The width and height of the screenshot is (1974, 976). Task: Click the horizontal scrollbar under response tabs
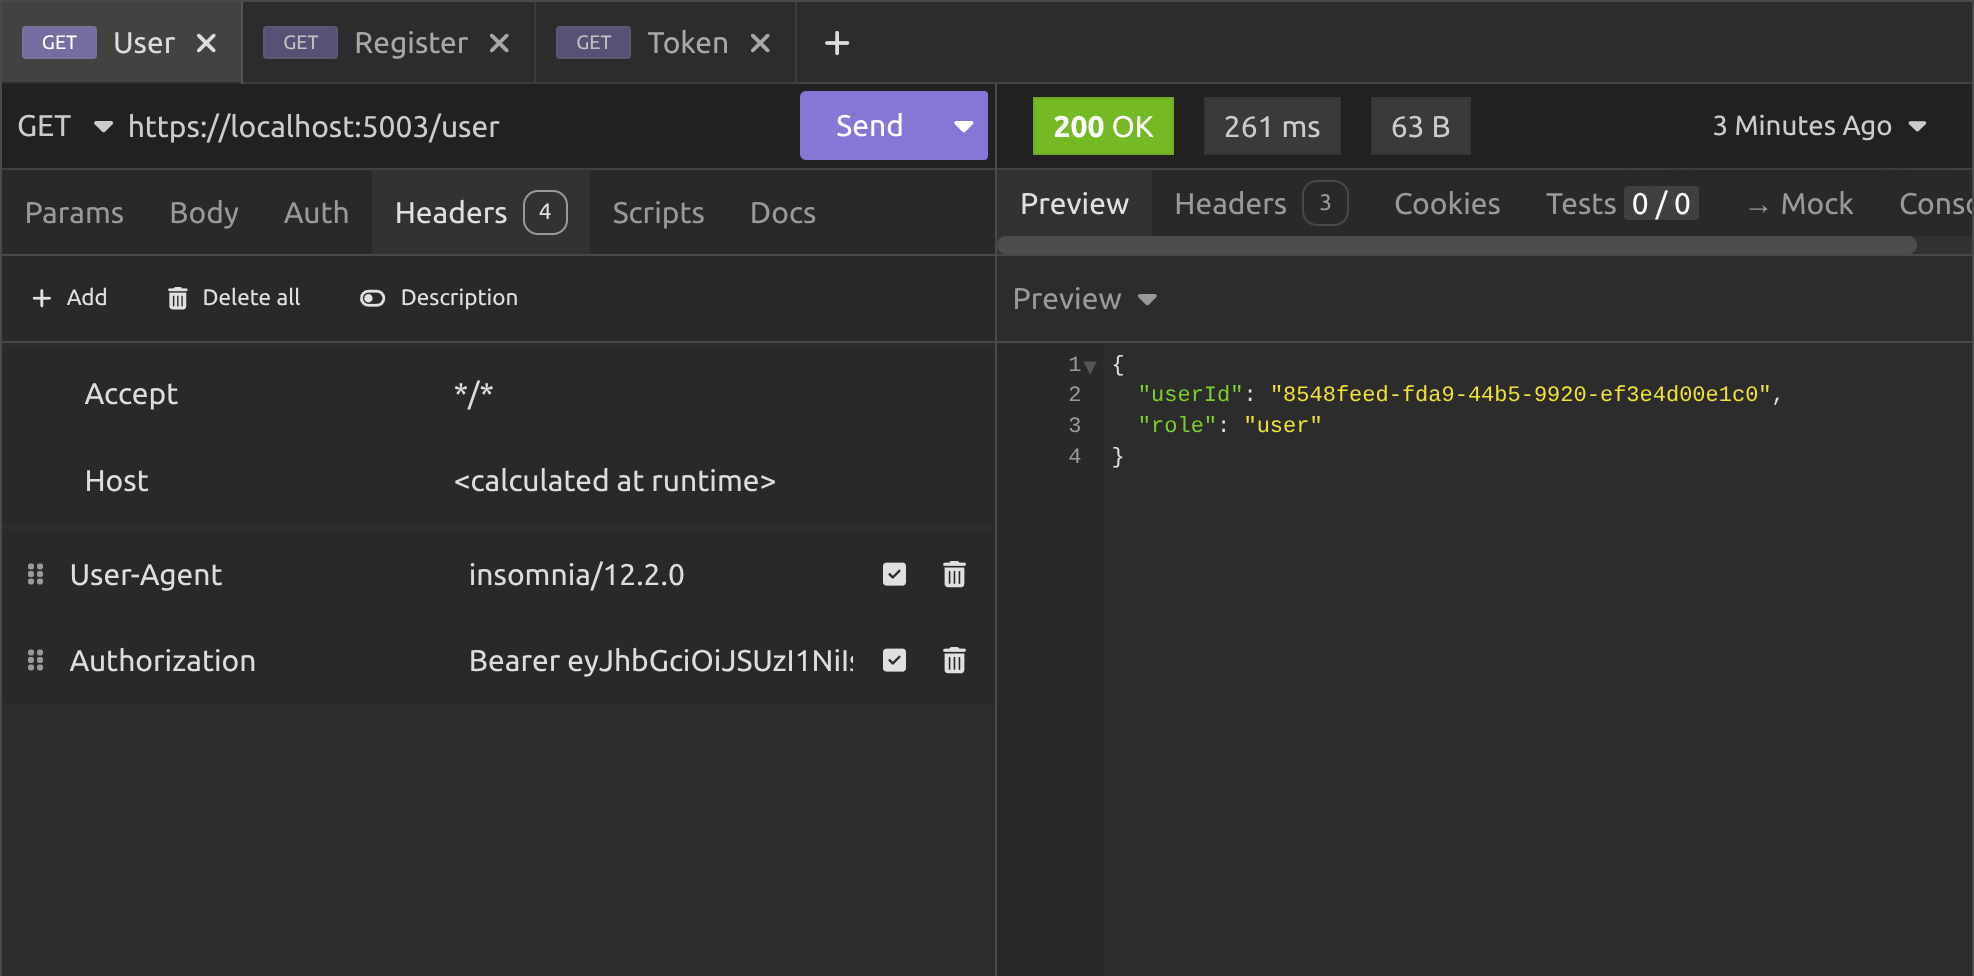tap(1456, 245)
